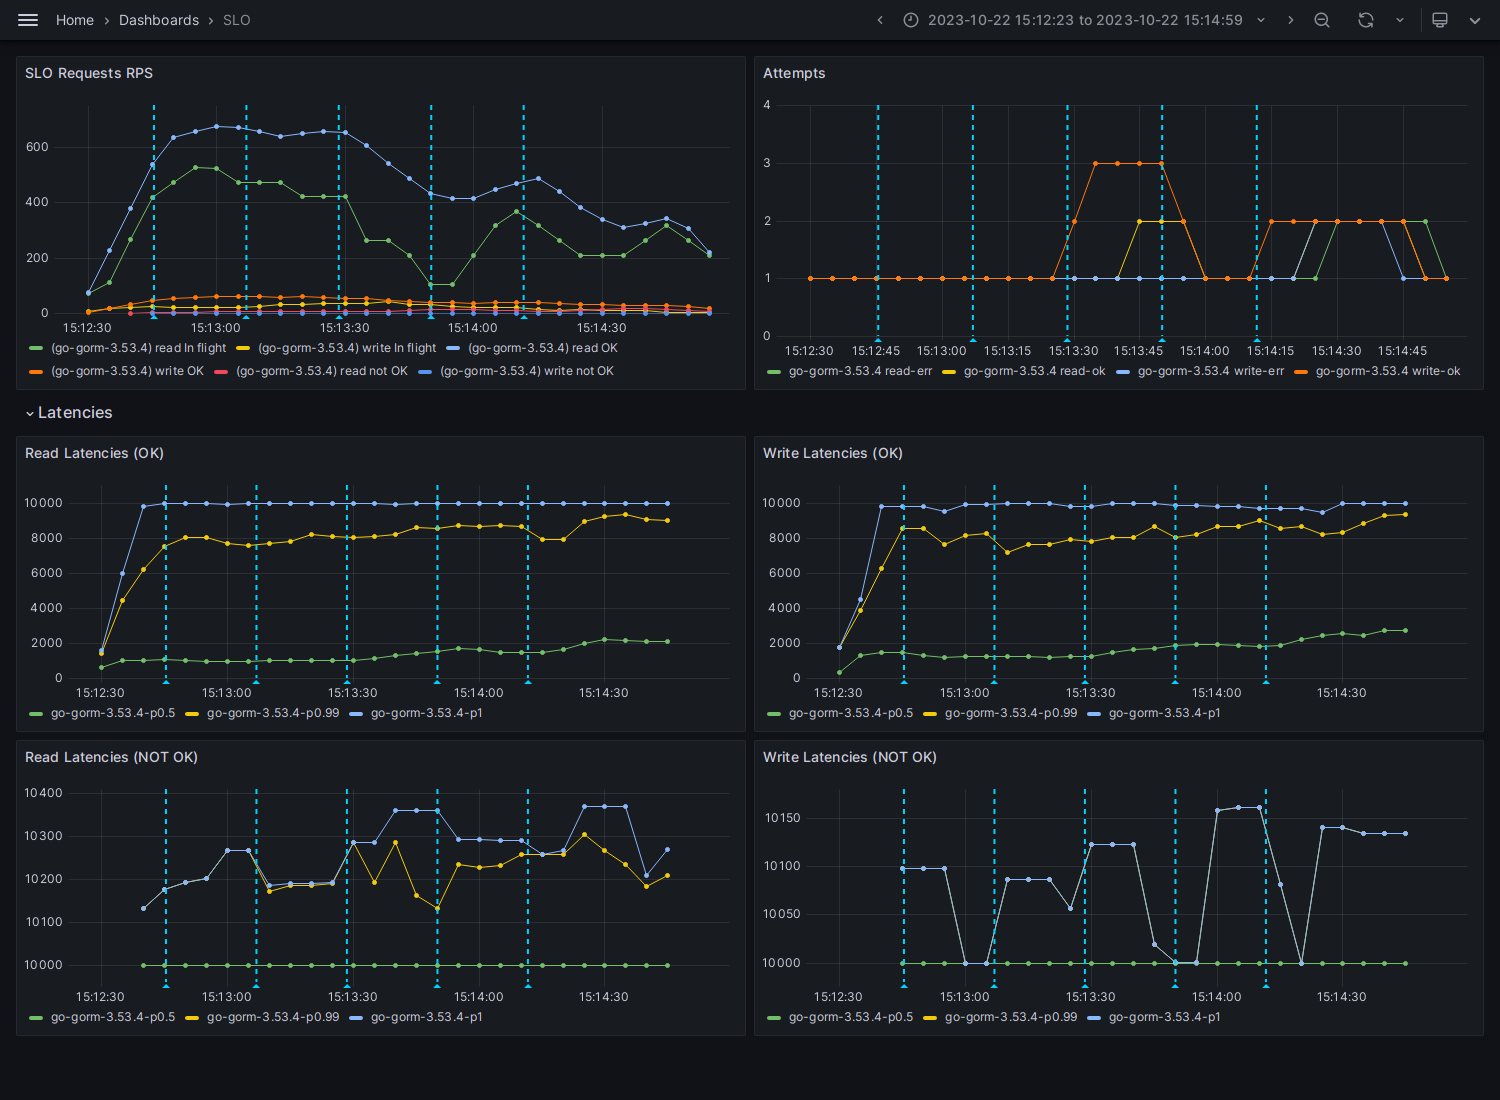Click first annotation marker under SLO Requests RPS chart
The width and height of the screenshot is (1500, 1100).
(154, 316)
